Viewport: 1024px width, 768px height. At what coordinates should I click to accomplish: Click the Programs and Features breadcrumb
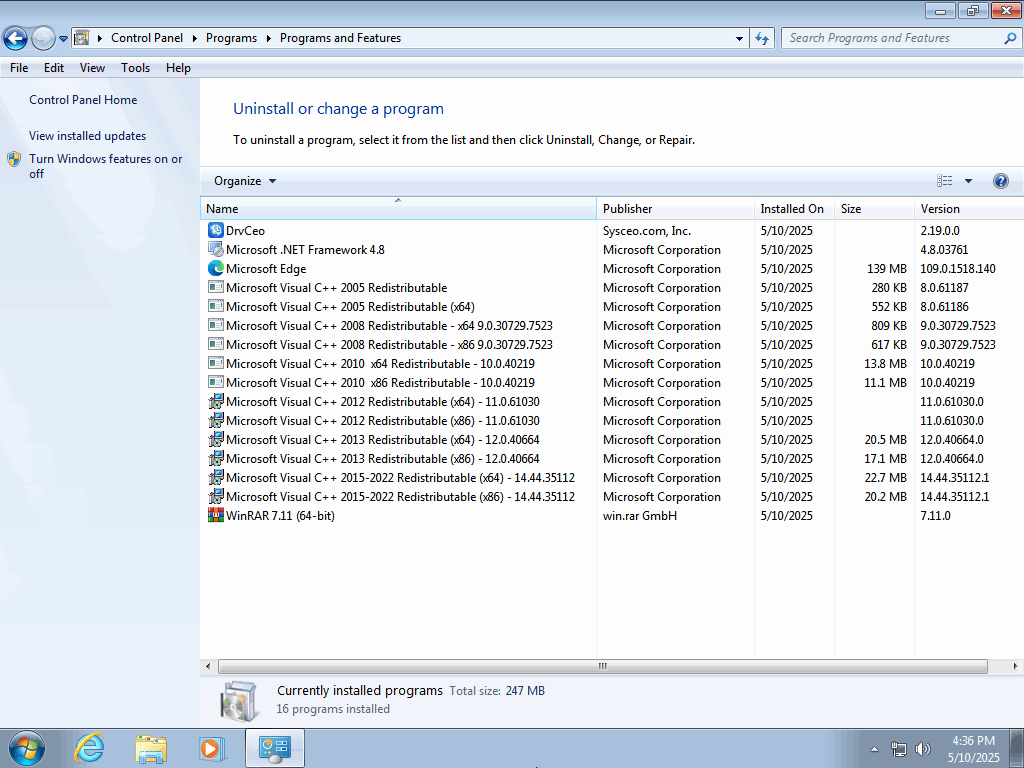pos(340,39)
